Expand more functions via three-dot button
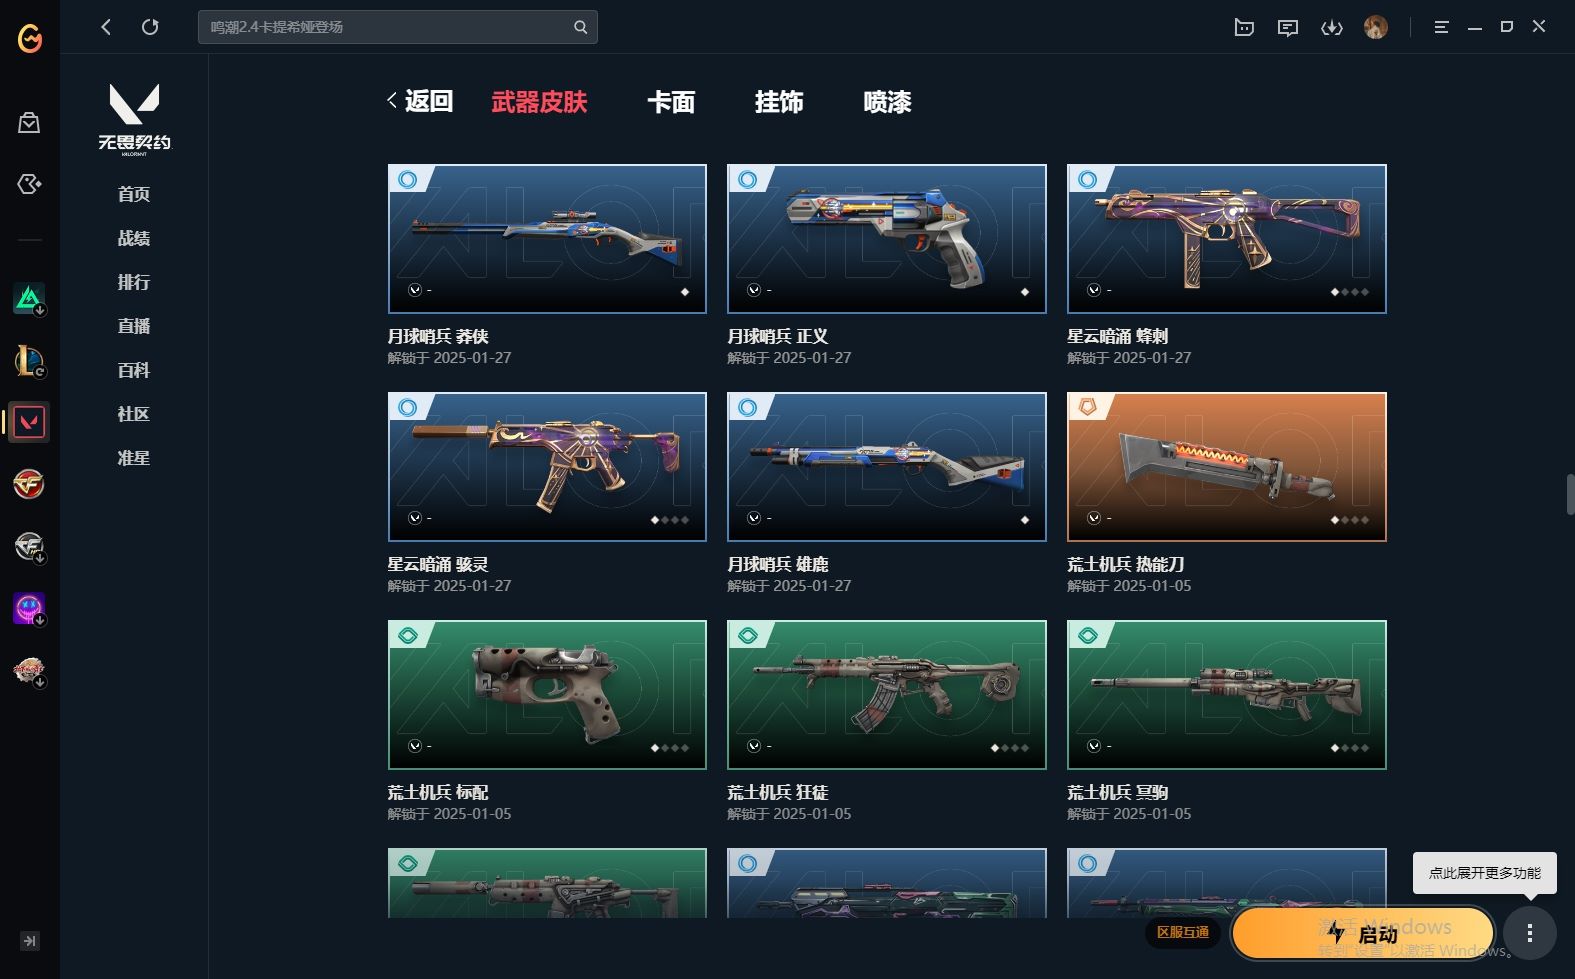 pos(1530,933)
